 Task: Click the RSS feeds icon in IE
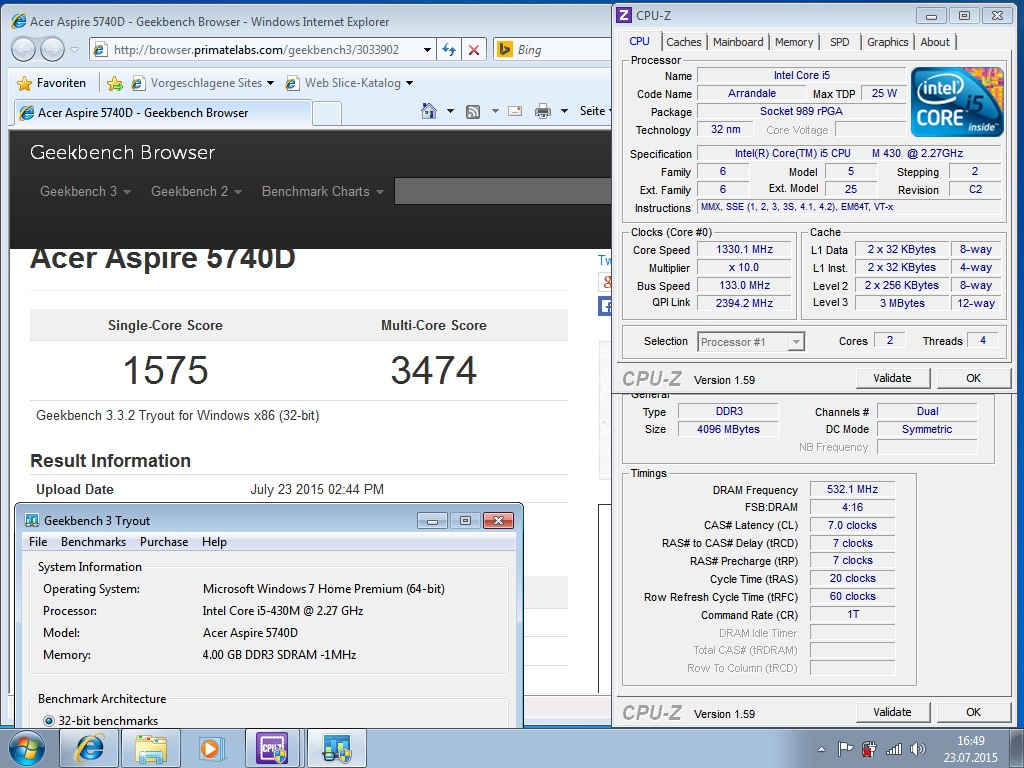click(x=473, y=112)
